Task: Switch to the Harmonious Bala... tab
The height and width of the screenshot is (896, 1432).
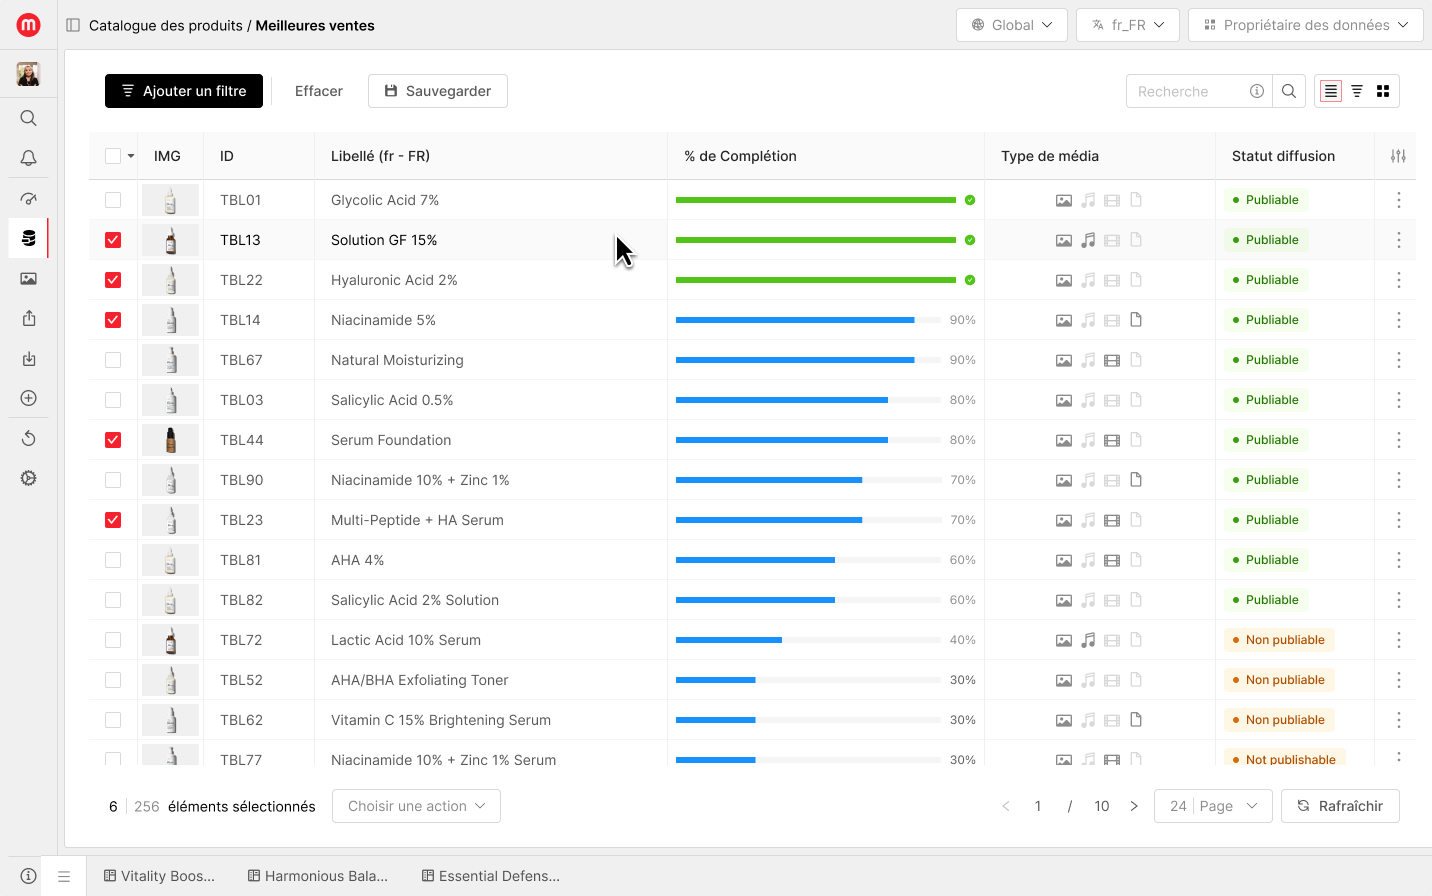Action: (x=318, y=876)
